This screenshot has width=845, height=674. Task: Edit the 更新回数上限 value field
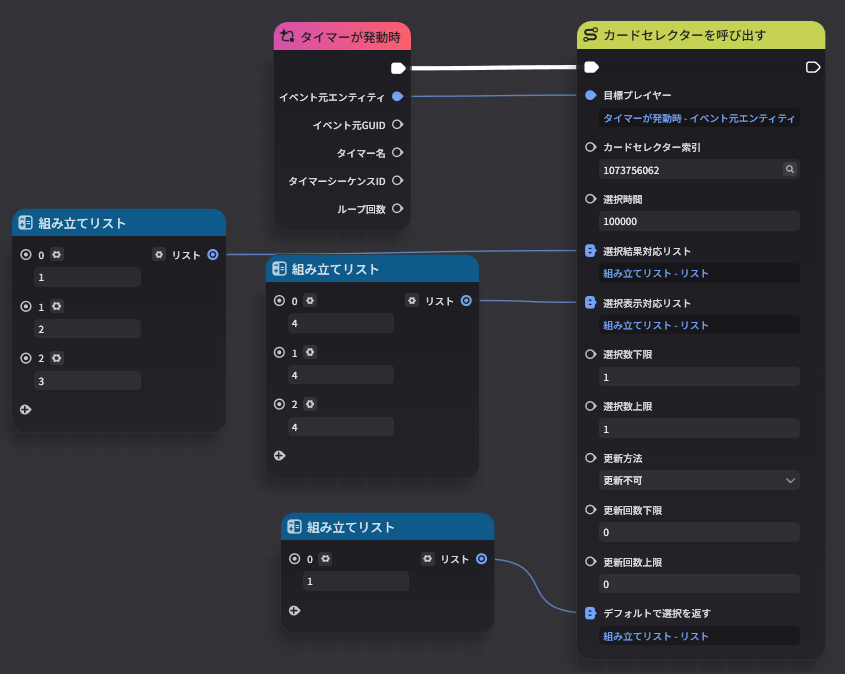699,584
